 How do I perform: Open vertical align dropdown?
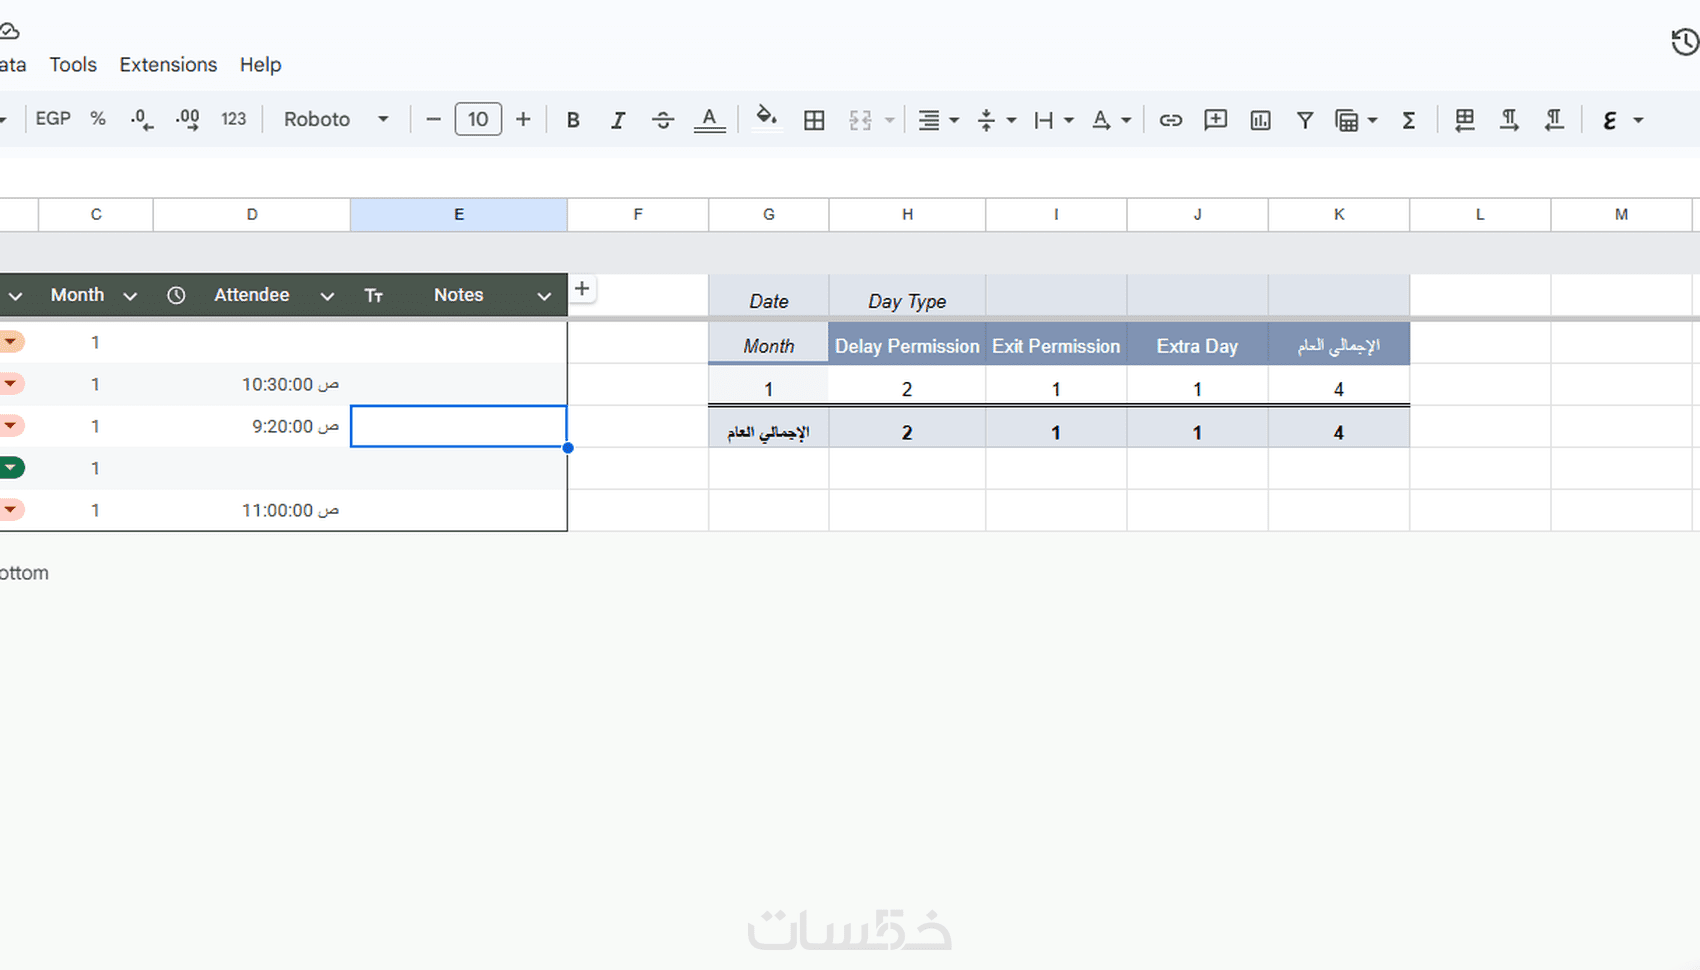996,120
